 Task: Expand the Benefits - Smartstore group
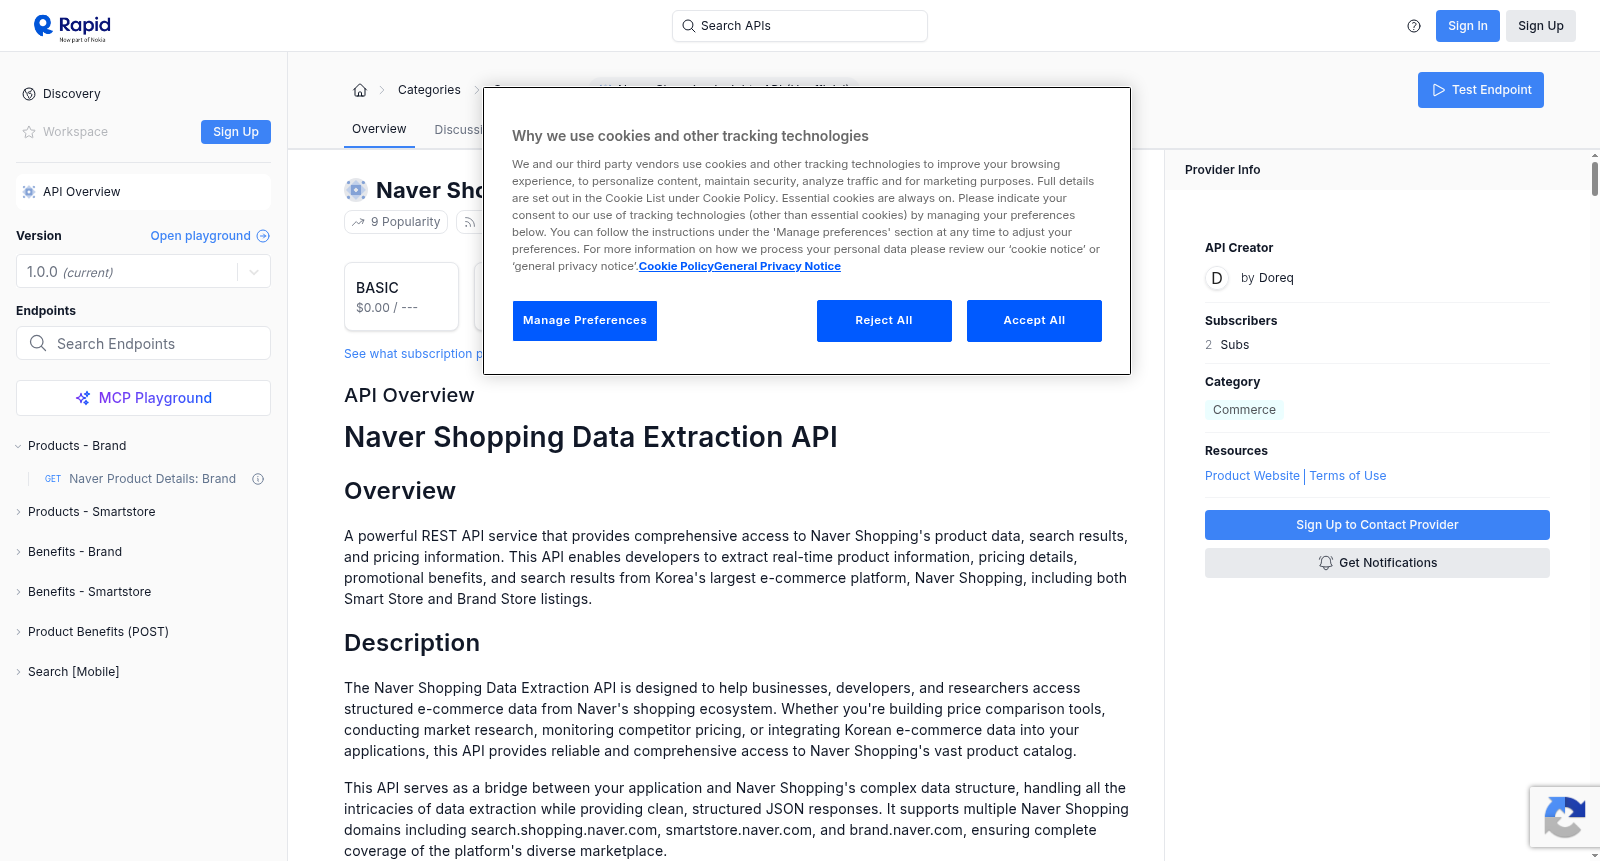18,592
